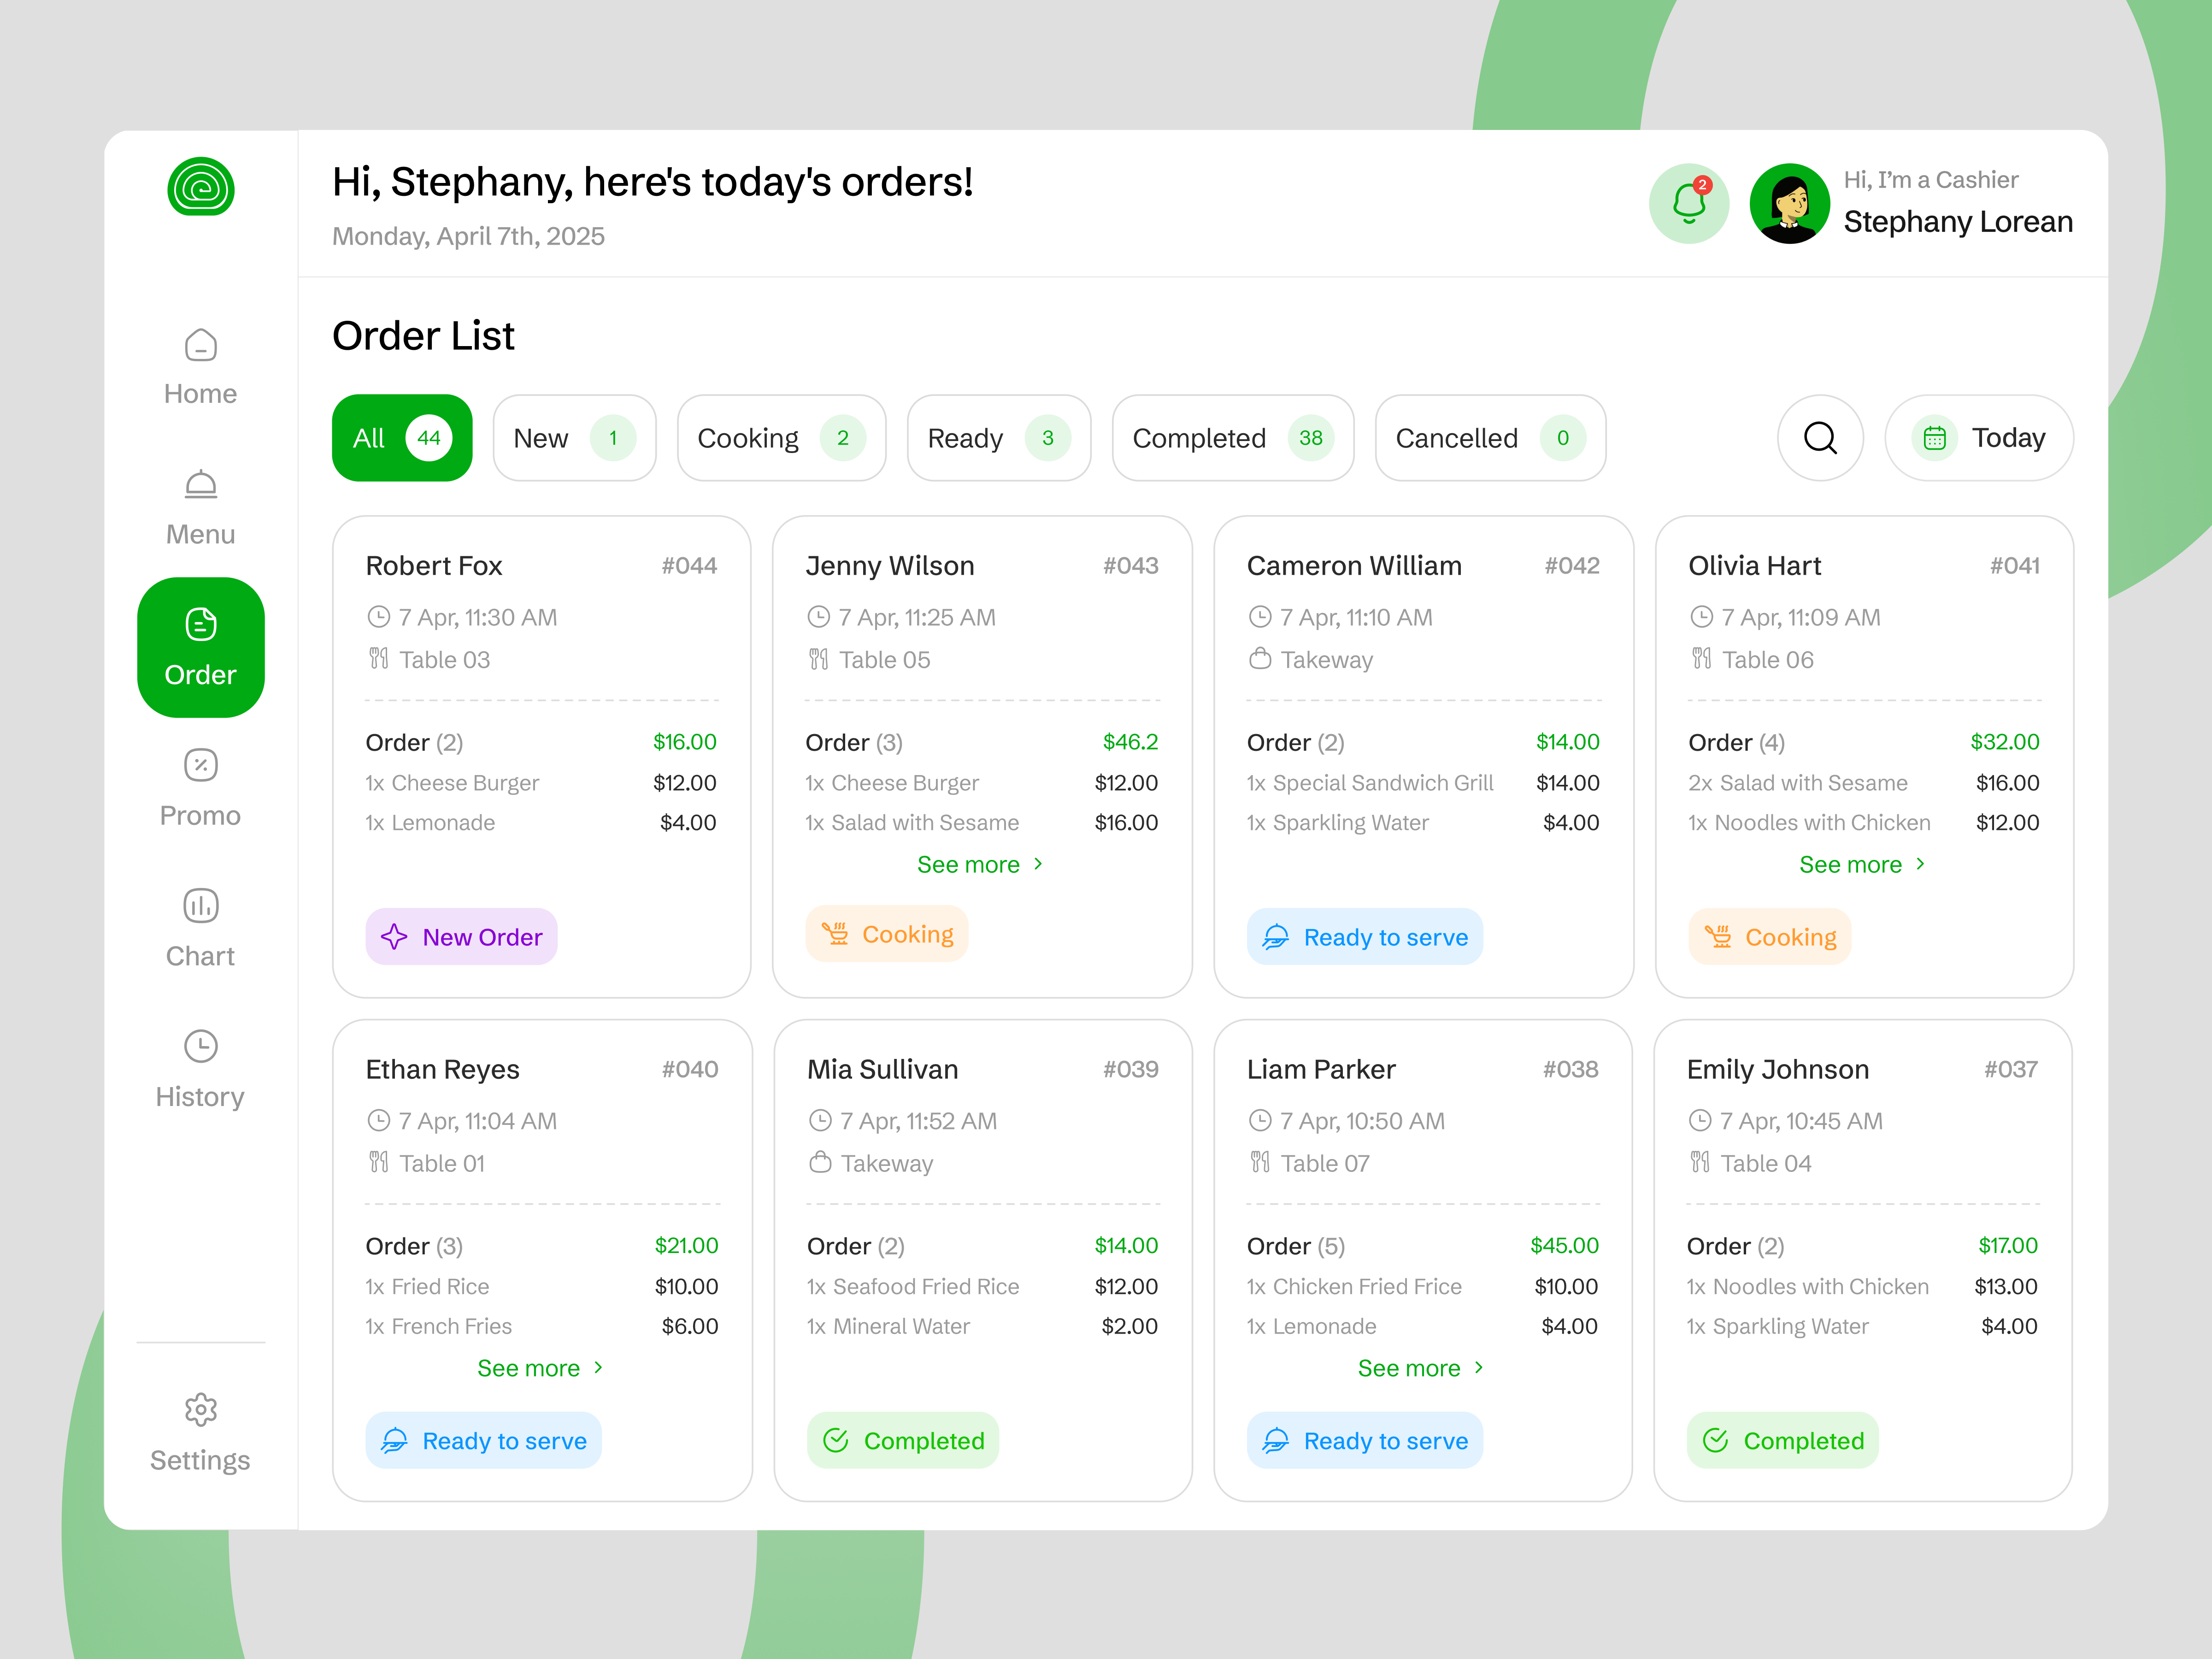This screenshot has height=1659, width=2212.
Task: Open Ethan Reyes's order name
Action: (x=443, y=1070)
